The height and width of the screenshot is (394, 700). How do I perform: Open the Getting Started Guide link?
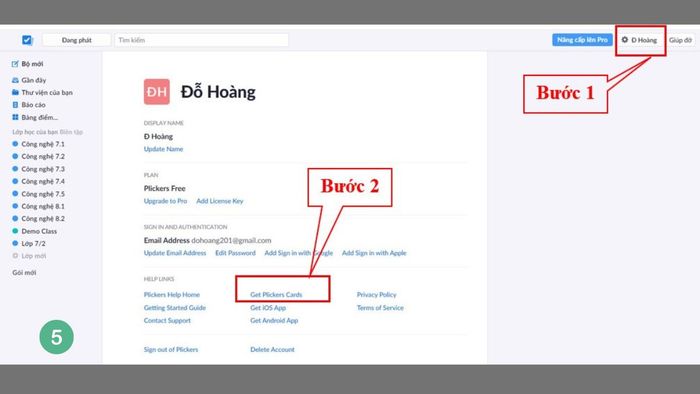coord(175,308)
